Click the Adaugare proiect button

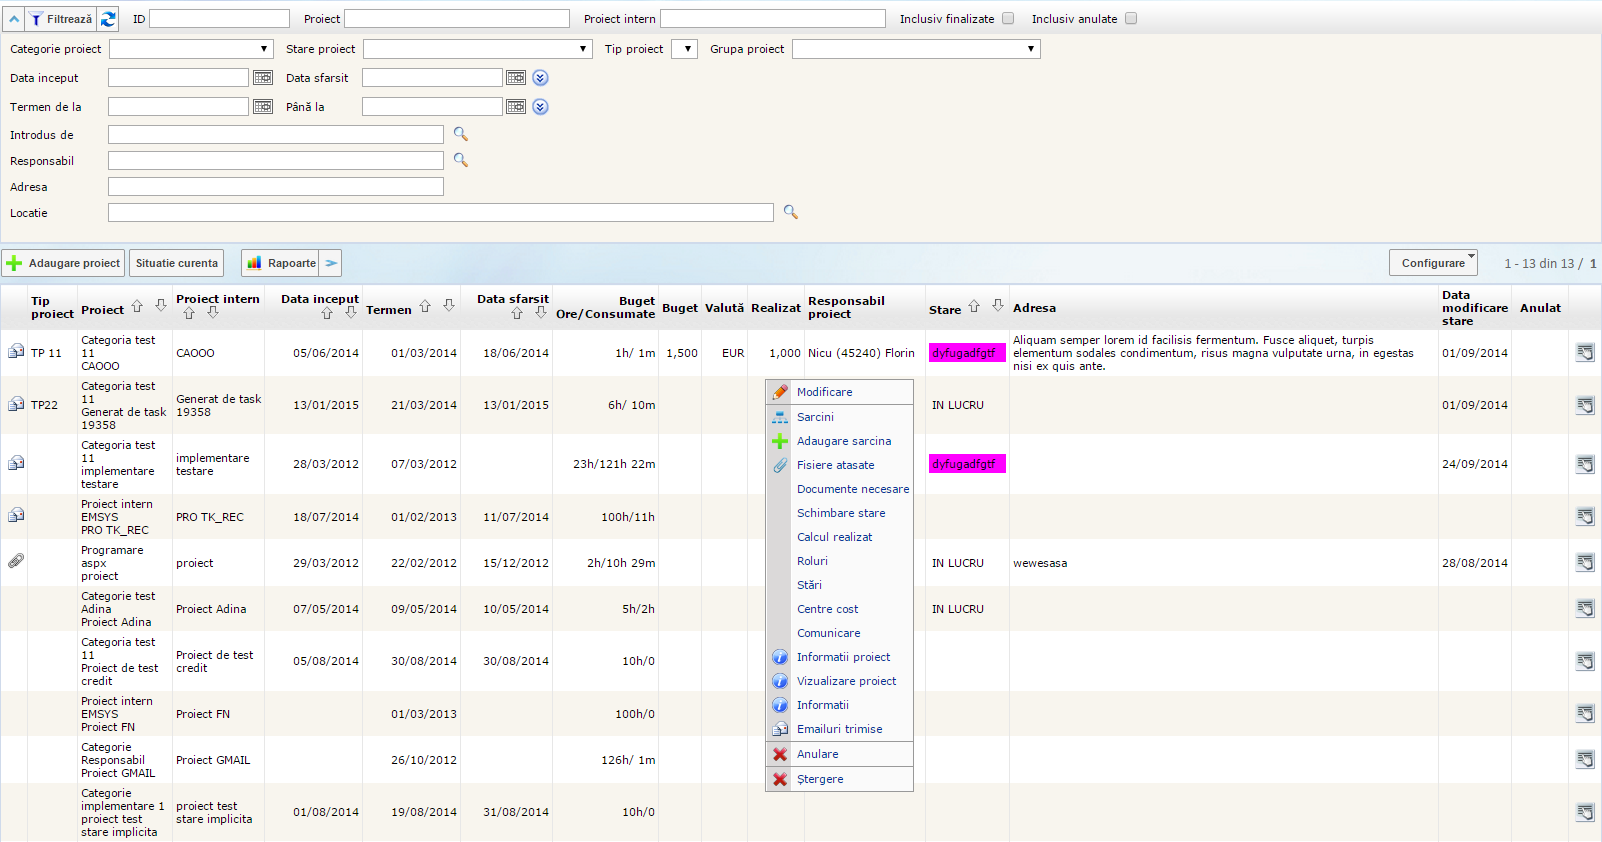(64, 263)
